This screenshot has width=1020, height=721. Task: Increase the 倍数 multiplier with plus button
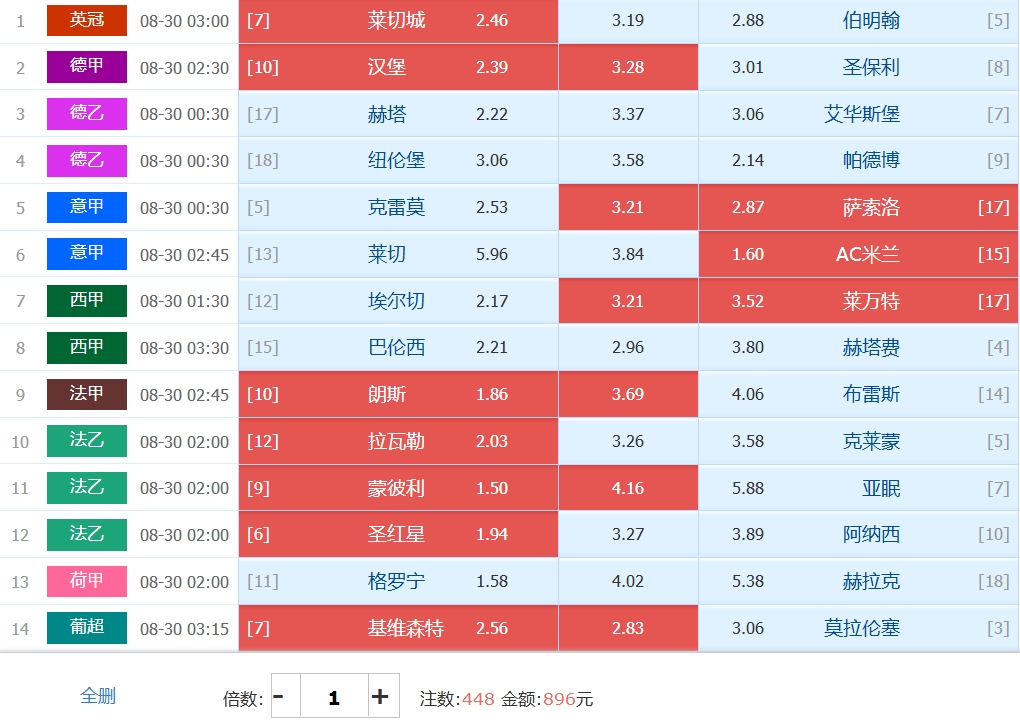[383, 696]
